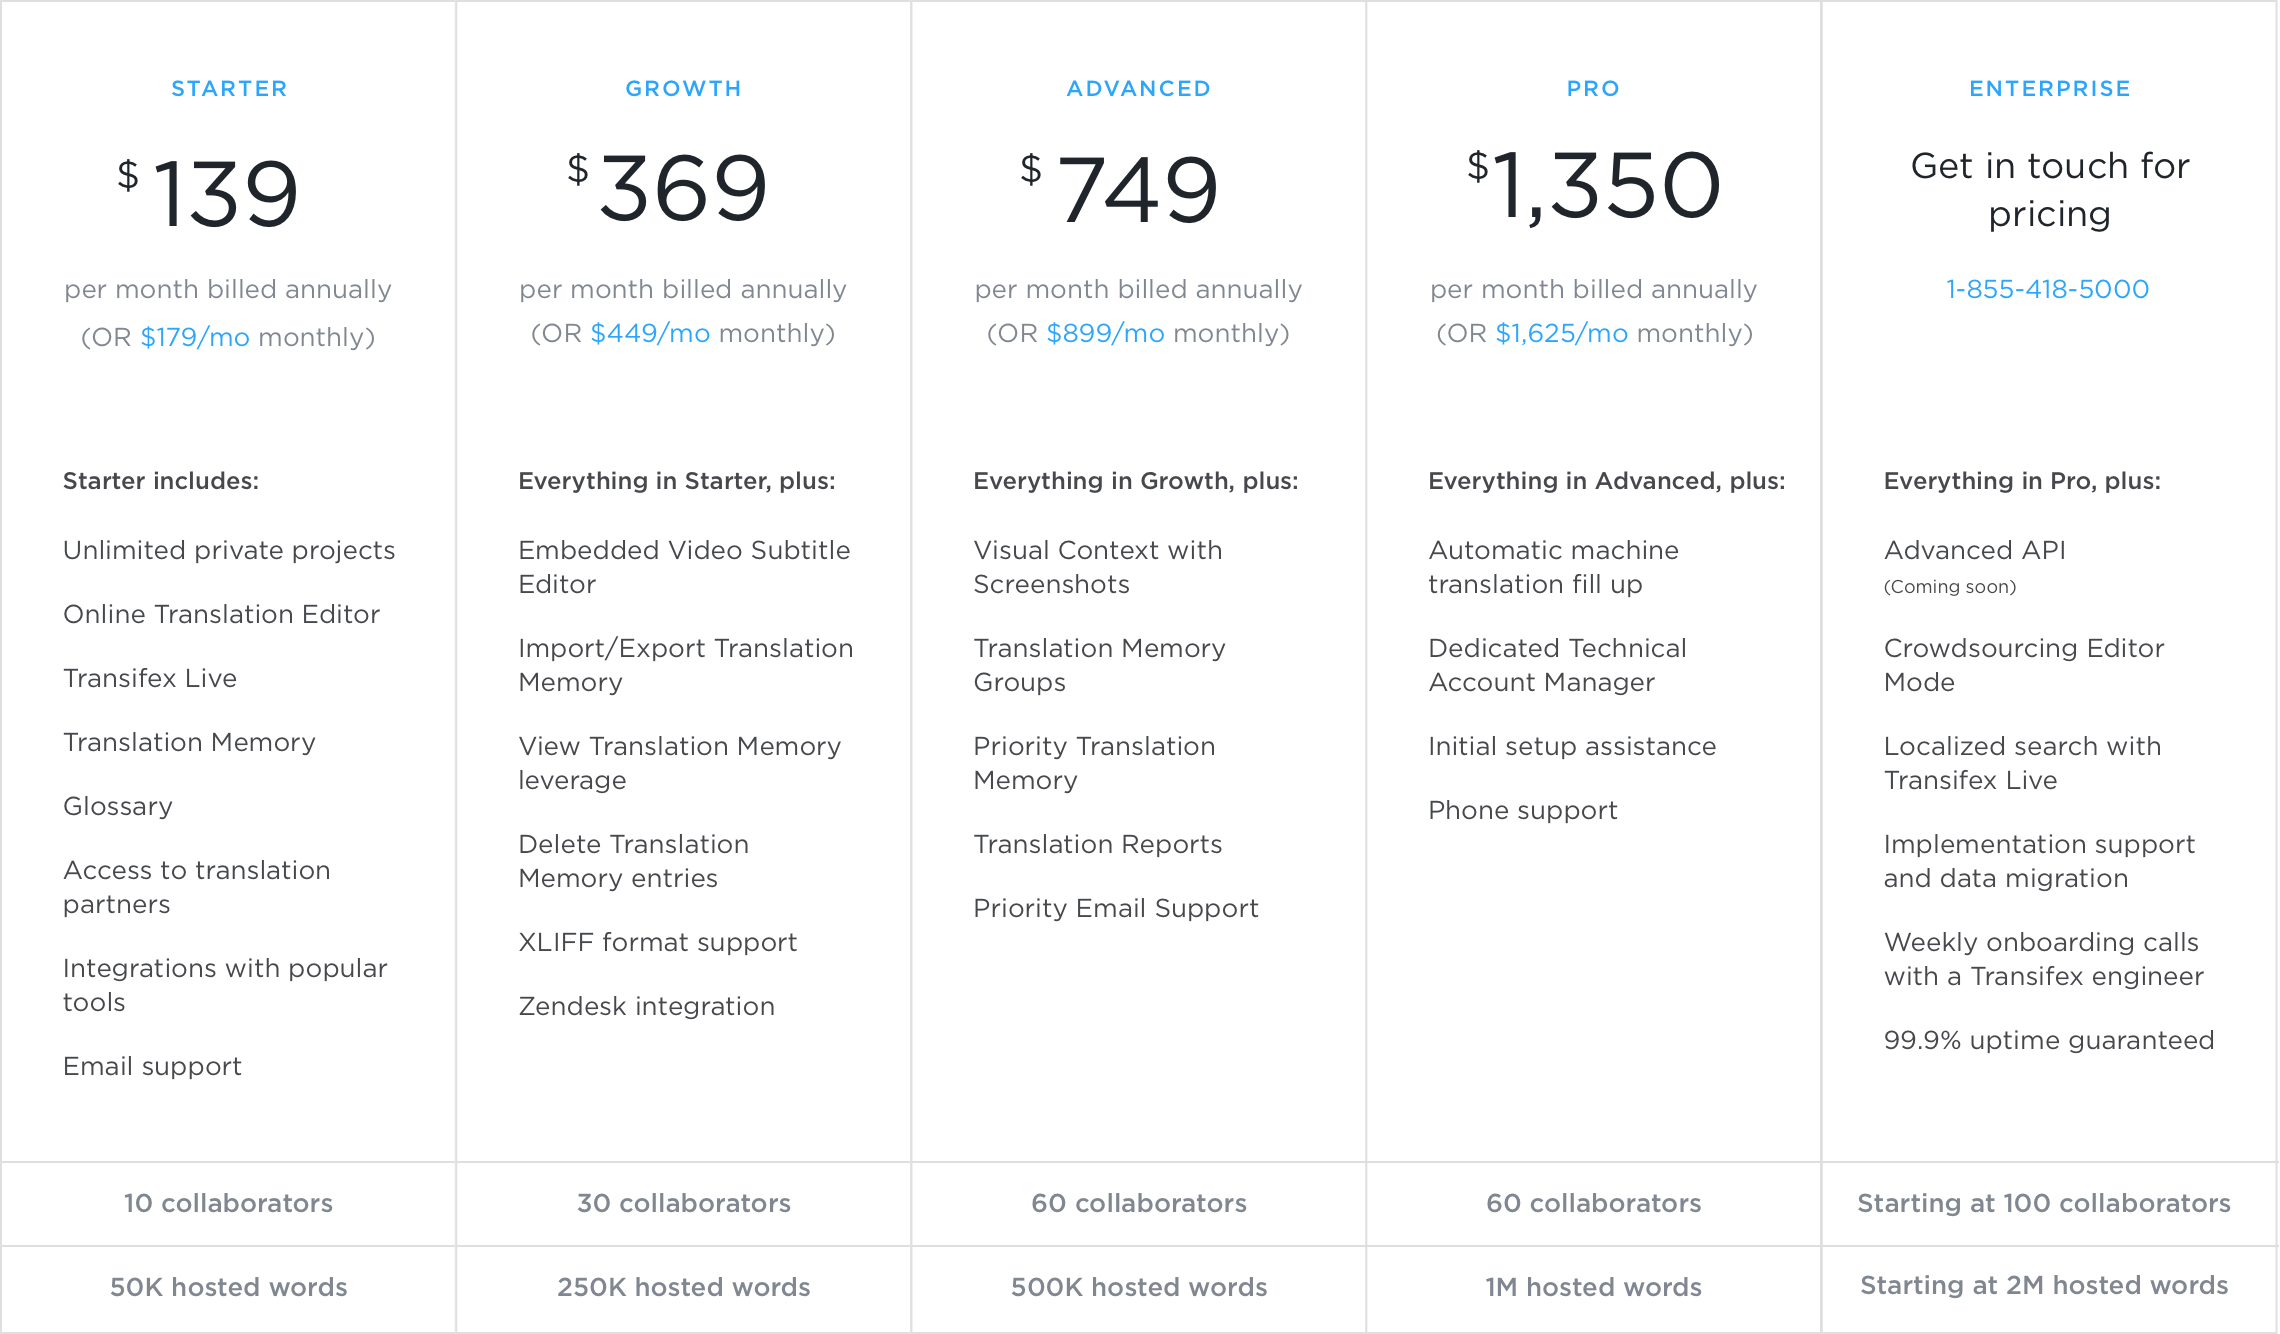
Task: Click the $179/mo monthly price link
Action: coord(195,337)
